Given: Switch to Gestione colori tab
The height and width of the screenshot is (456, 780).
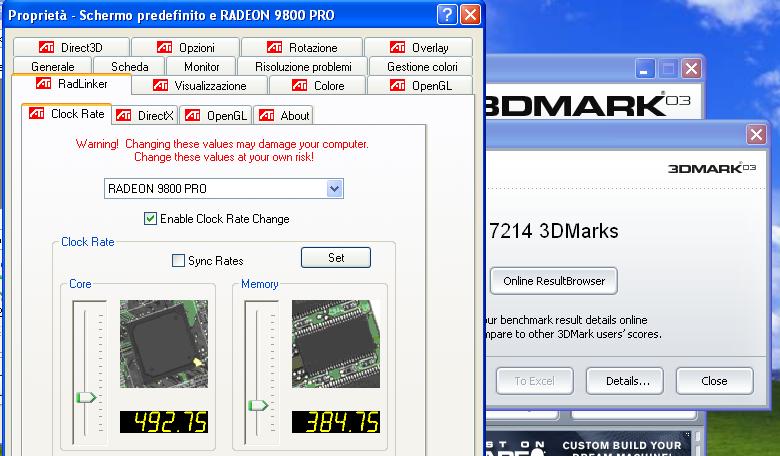Looking at the screenshot, I should (x=422, y=67).
